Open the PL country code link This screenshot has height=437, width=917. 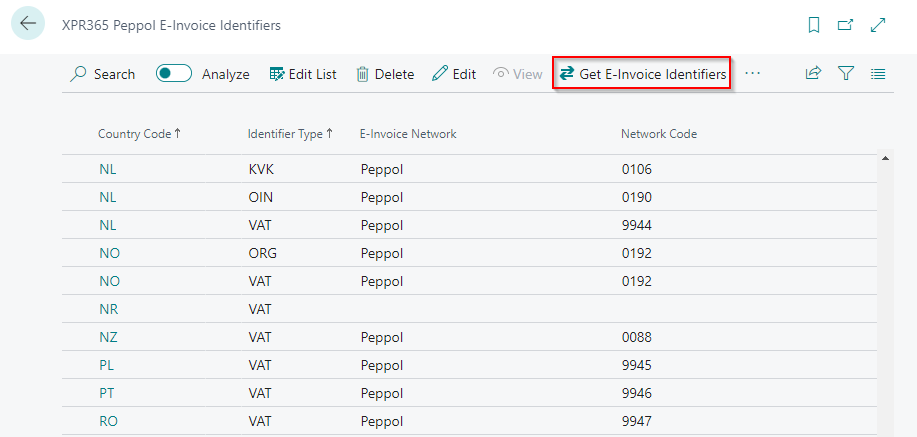(106, 366)
